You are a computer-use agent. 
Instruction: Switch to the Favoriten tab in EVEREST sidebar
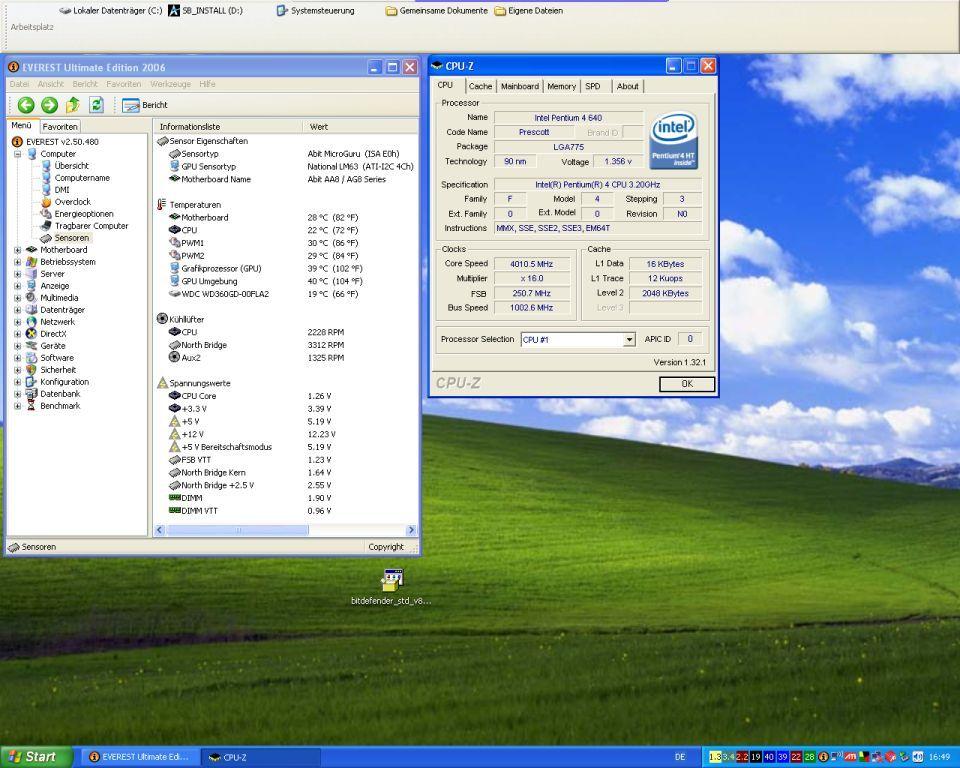(x=60, y=126)
